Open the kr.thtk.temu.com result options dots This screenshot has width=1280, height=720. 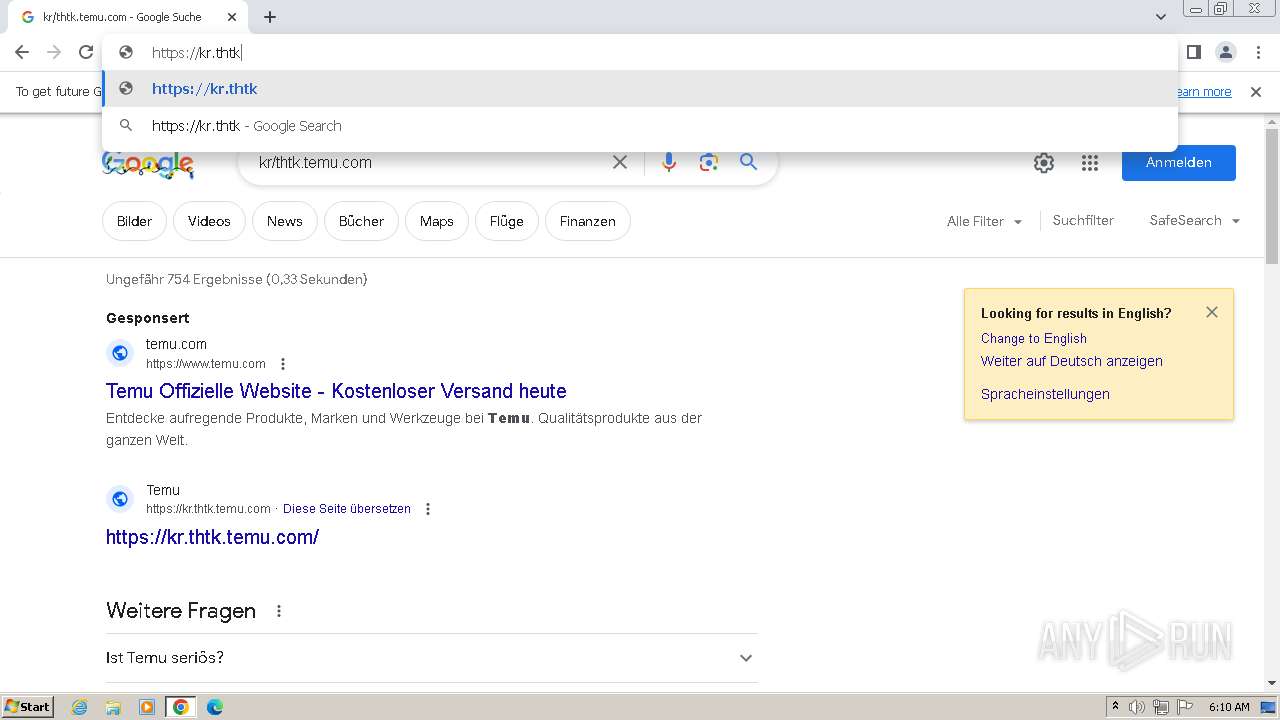pyautogui.click(x=428, y=509)
